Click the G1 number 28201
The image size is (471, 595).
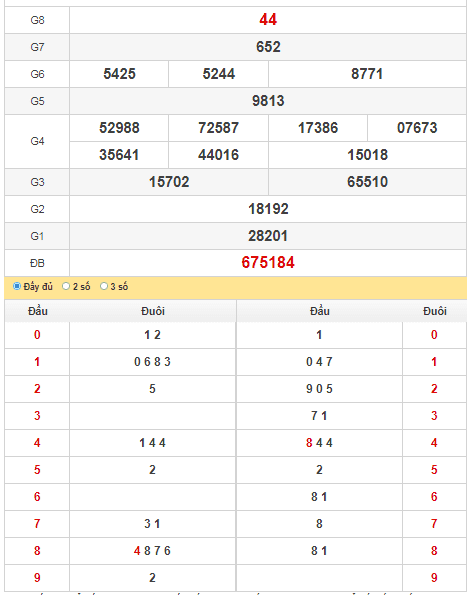coord(268,236)
